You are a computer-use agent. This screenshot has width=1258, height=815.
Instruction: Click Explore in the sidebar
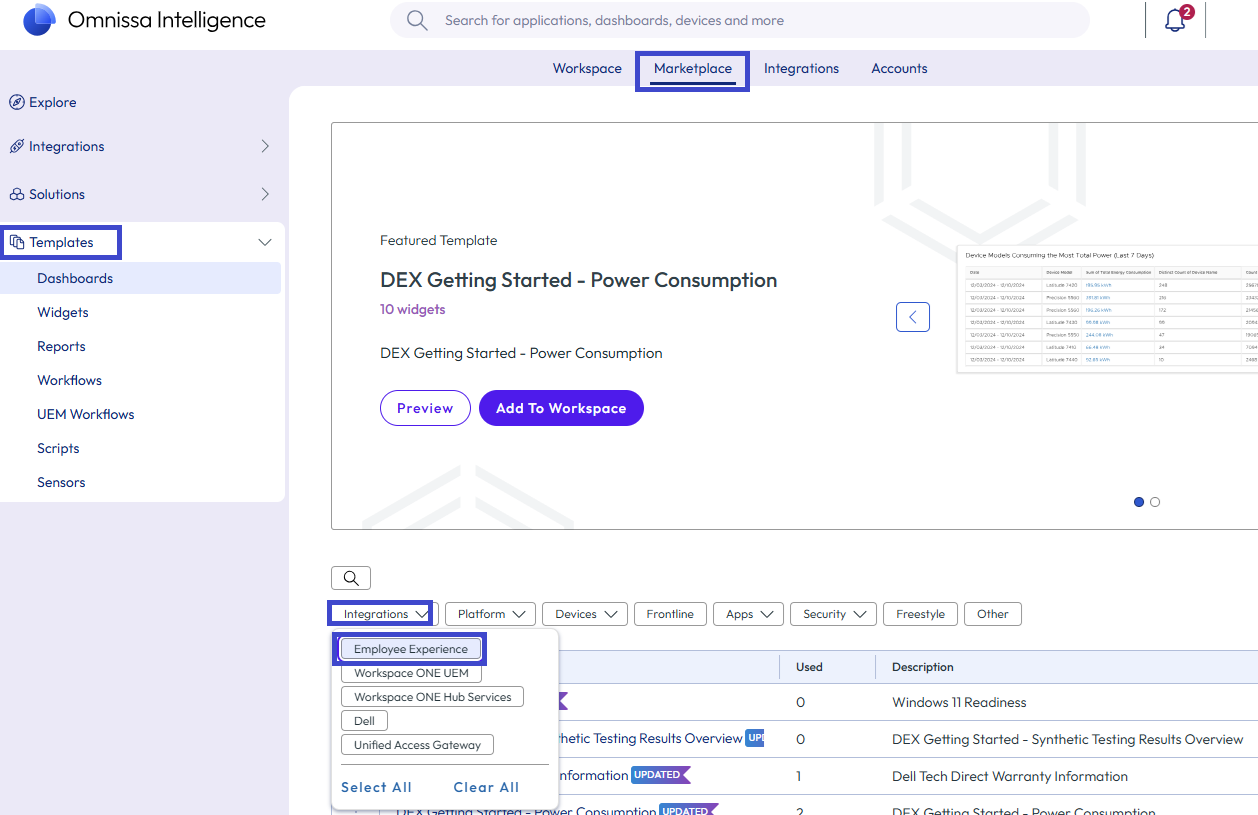(x=53, y=102)
